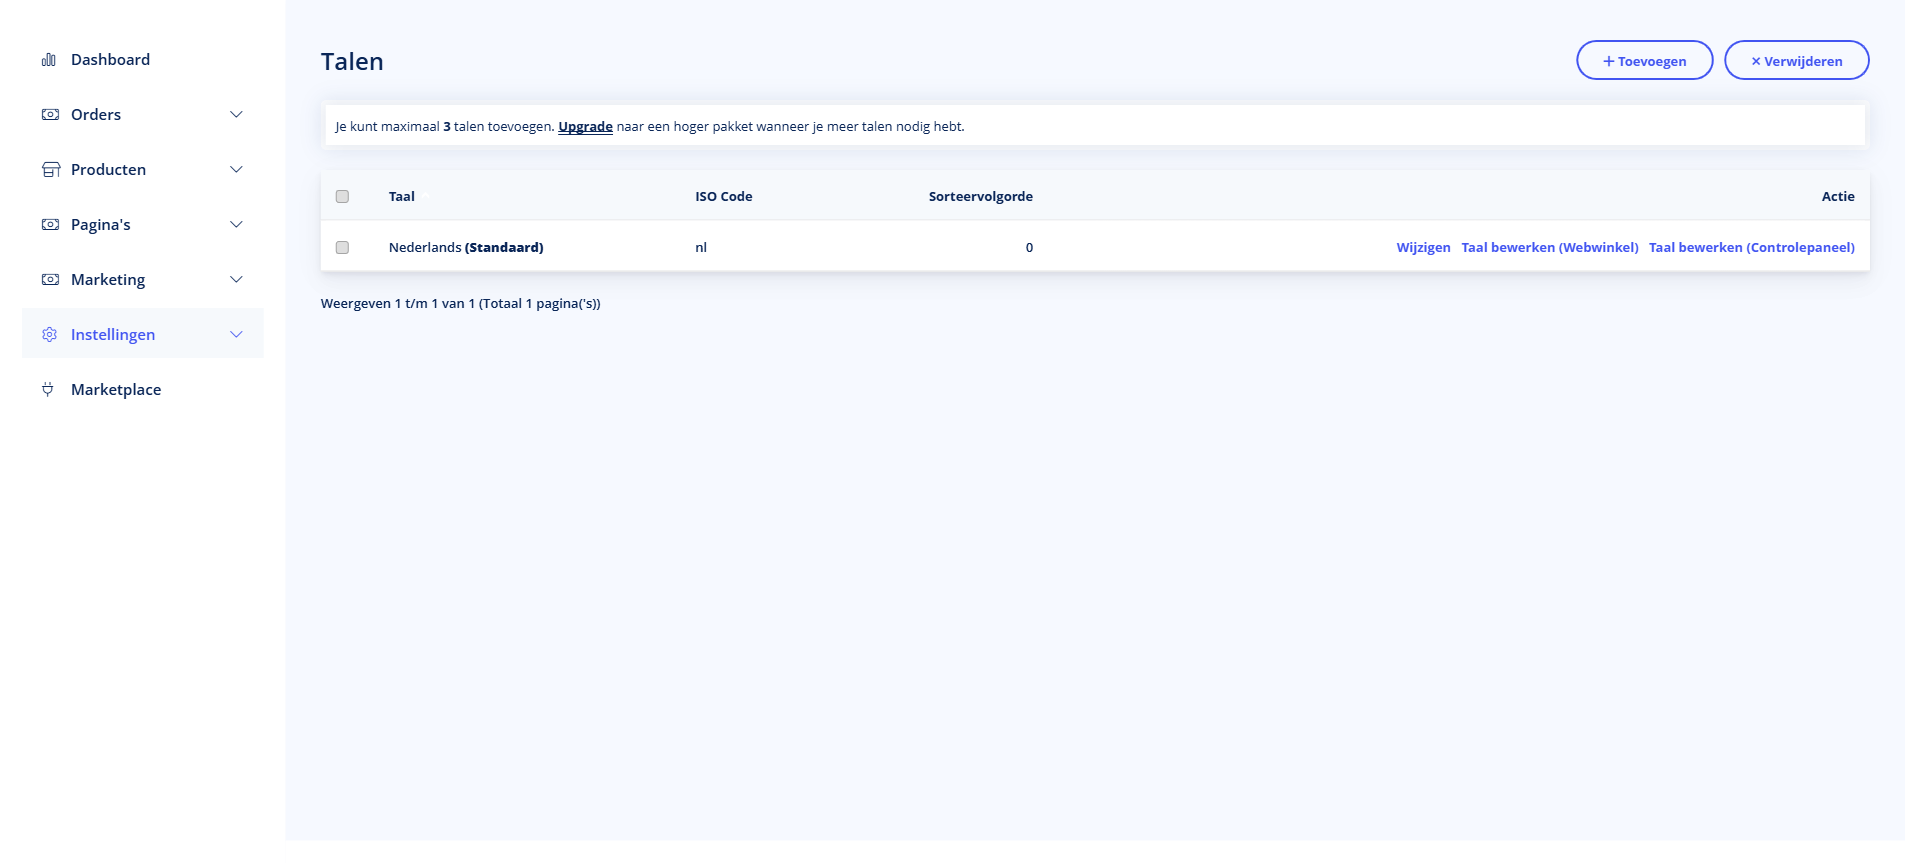Expand the Marketing submenu chevron

click(x=236, y=280)
